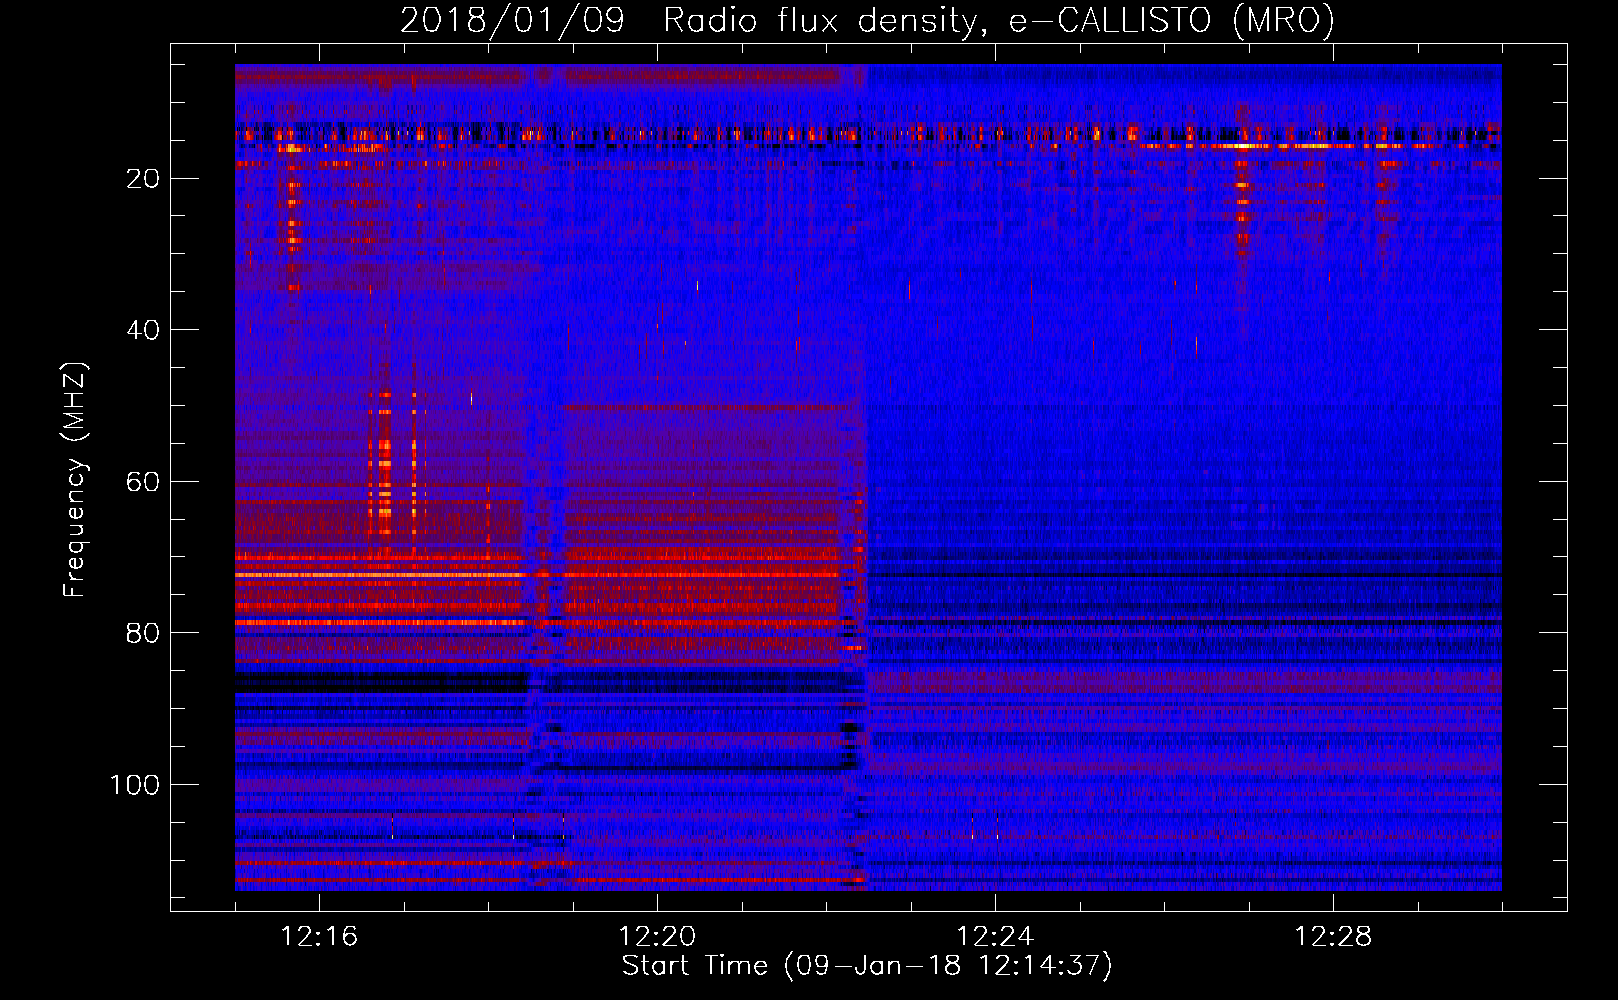Viewport: 1618px width, 1000px height.
Task: Click the 80 MHz frequency tick label
Action: coord(143,633)
